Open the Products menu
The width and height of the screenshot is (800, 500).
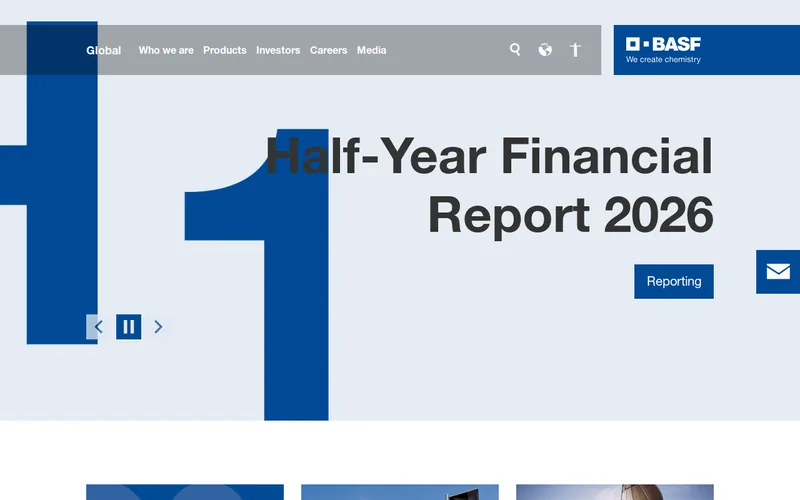coord(224,50)
